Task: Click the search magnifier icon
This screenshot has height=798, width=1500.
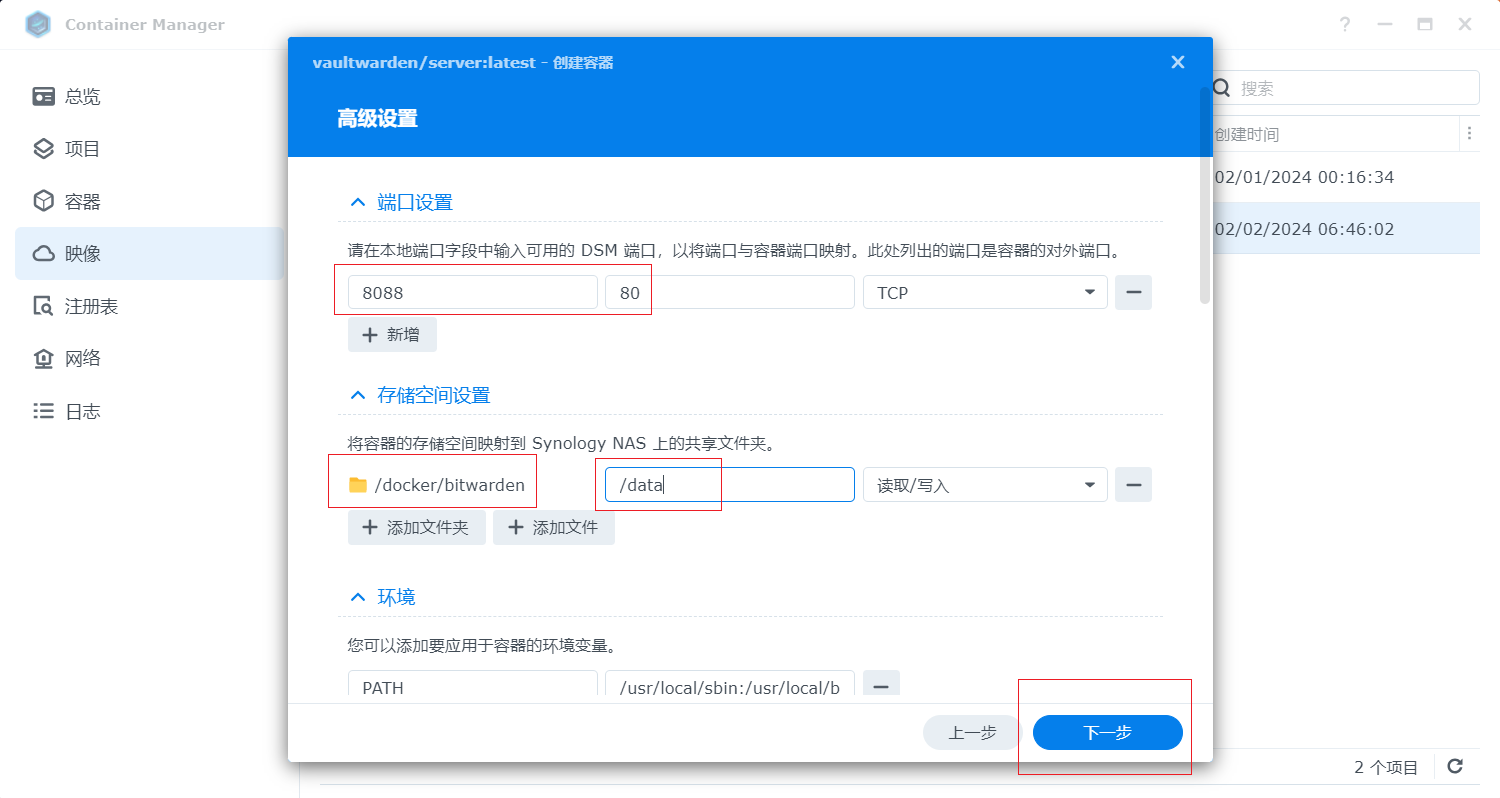Action: click(x=1221, y=88)
